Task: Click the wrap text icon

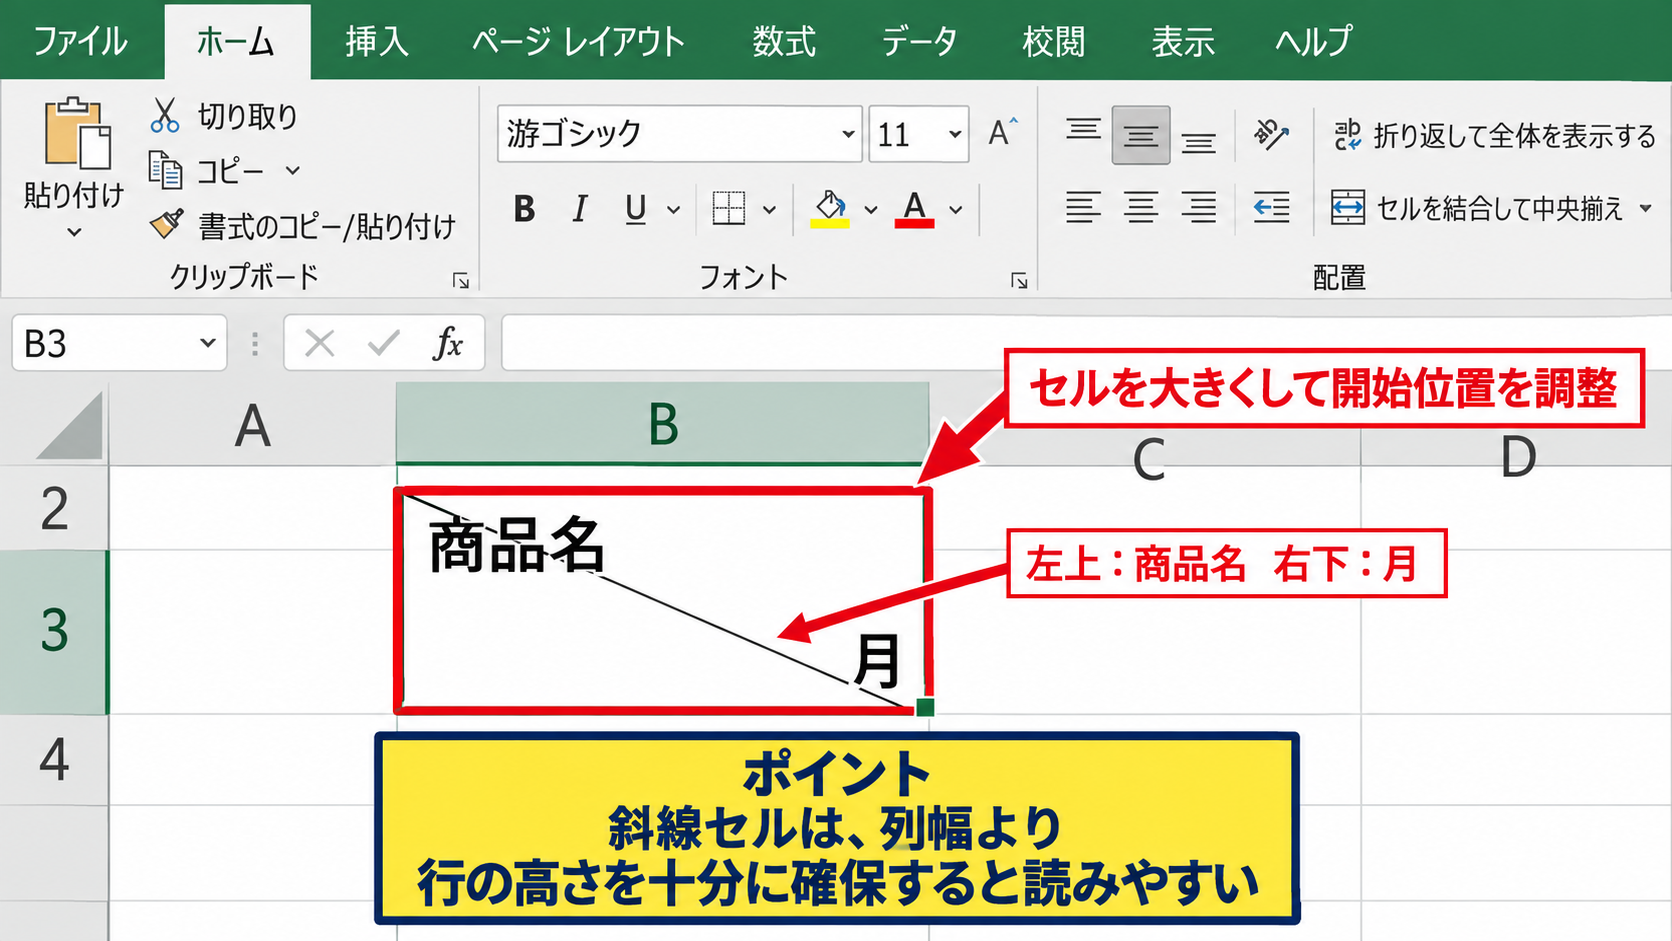Action: pos(1347,135)
